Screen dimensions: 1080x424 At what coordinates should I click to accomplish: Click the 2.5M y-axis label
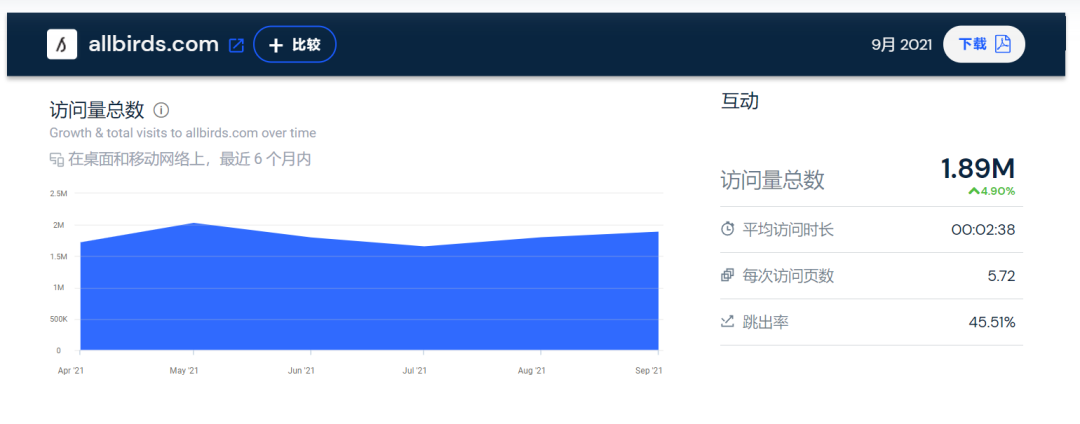point(59,193)
